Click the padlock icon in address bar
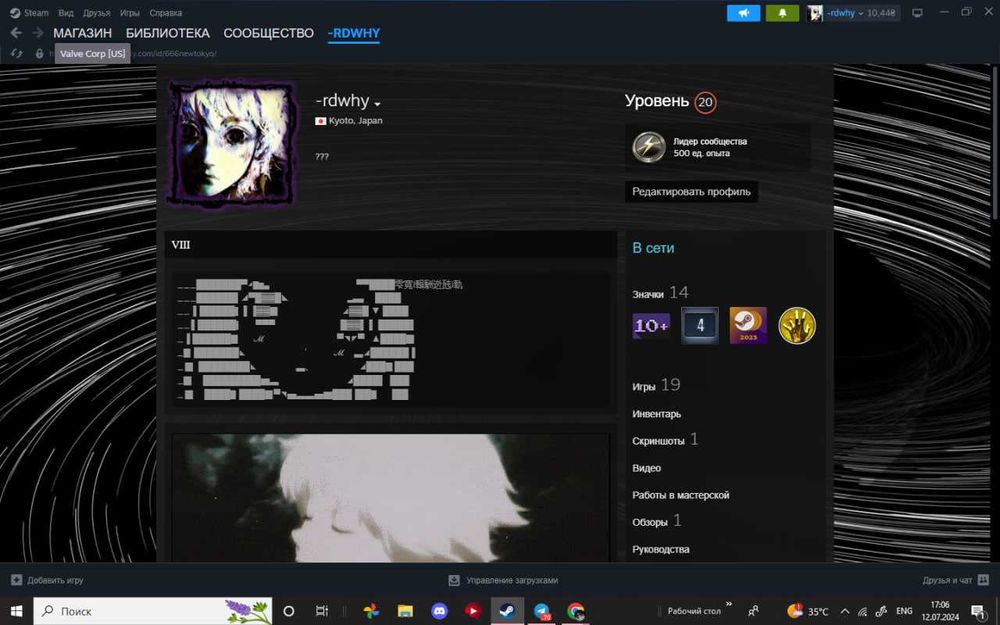1000x625 pixels. 40,54
